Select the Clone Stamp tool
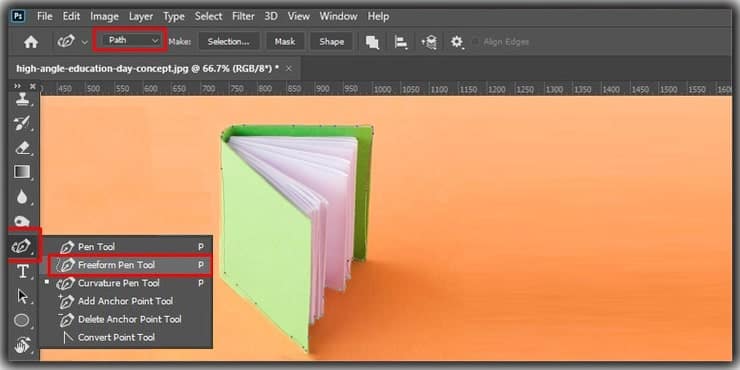This screenshot has height=370, width=740. [x=23, y=99]
